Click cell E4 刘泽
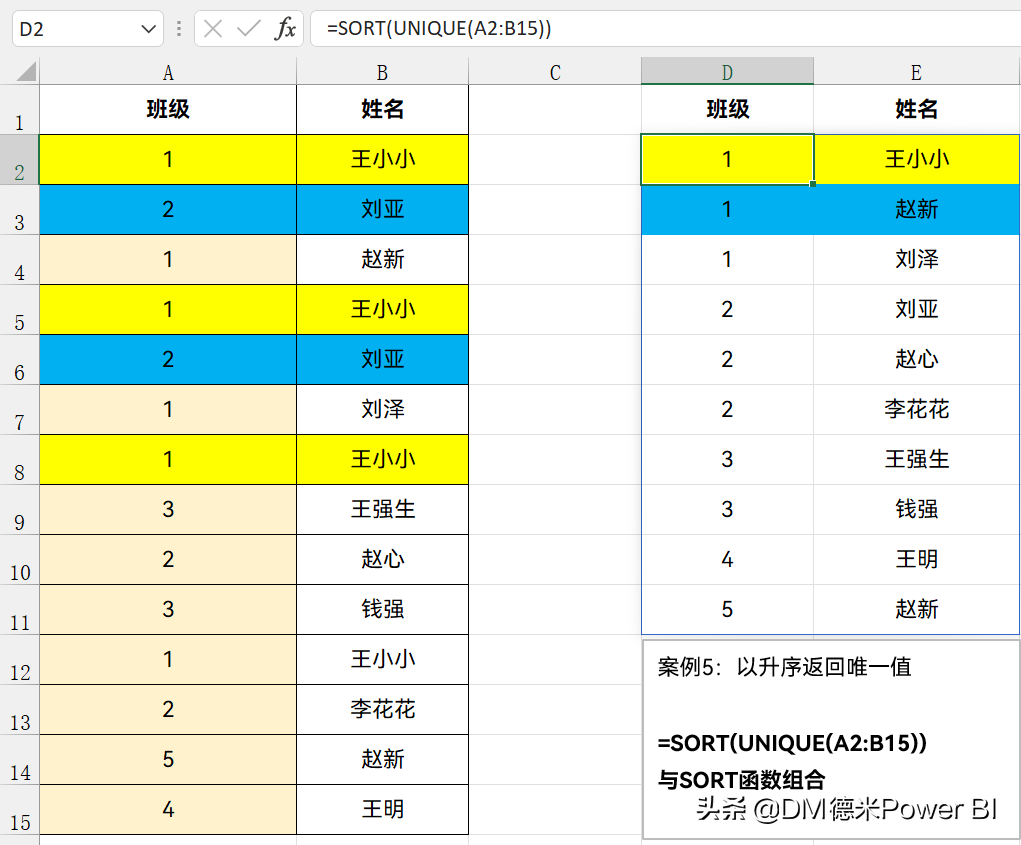Image resolution: width=1021 pixels, height=845 pixels. (916, 260)
